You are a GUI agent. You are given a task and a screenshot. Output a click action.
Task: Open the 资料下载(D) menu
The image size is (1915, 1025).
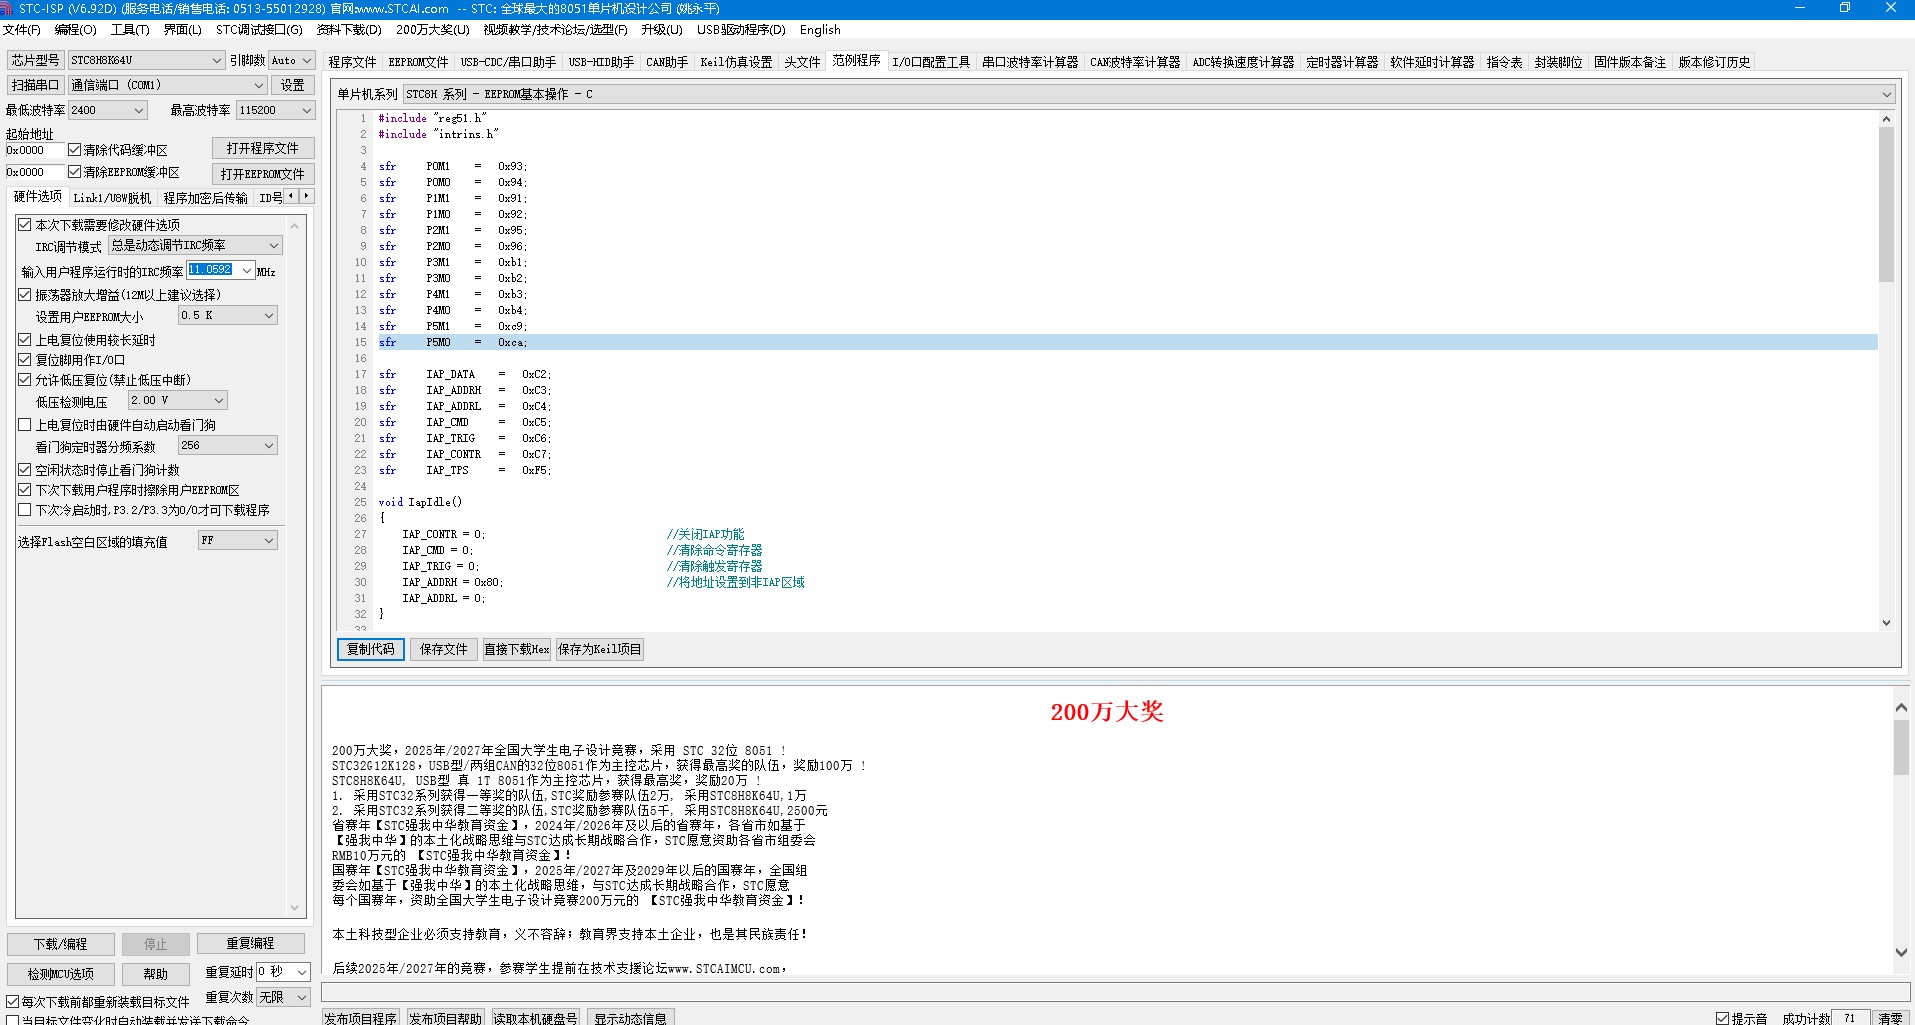(349, 30)
